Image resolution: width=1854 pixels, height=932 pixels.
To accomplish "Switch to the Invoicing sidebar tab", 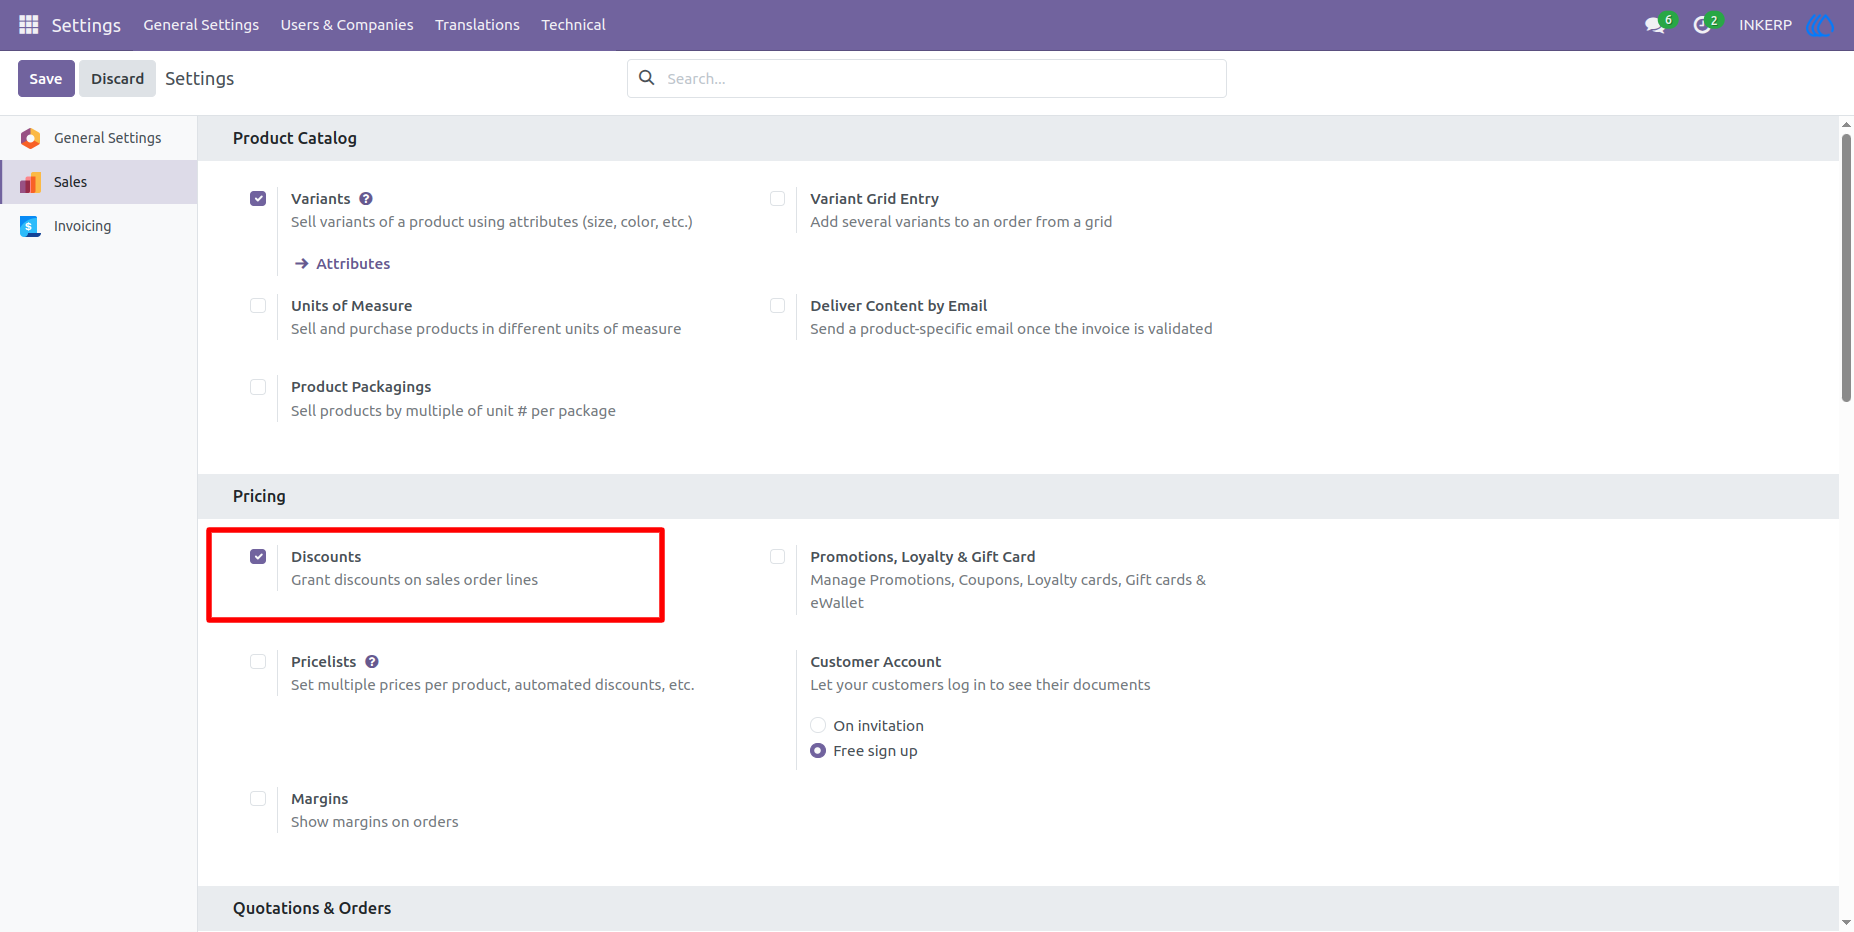I will [x=98, y=226].
